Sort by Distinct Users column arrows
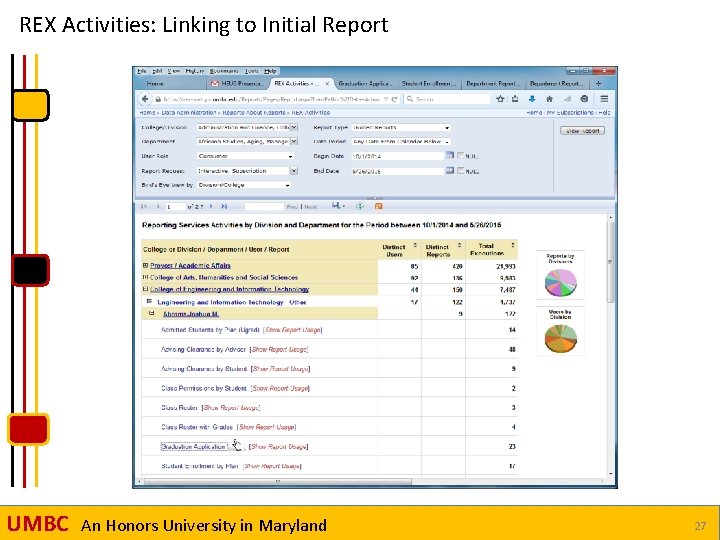720x540 pixels. click(415, 245)
